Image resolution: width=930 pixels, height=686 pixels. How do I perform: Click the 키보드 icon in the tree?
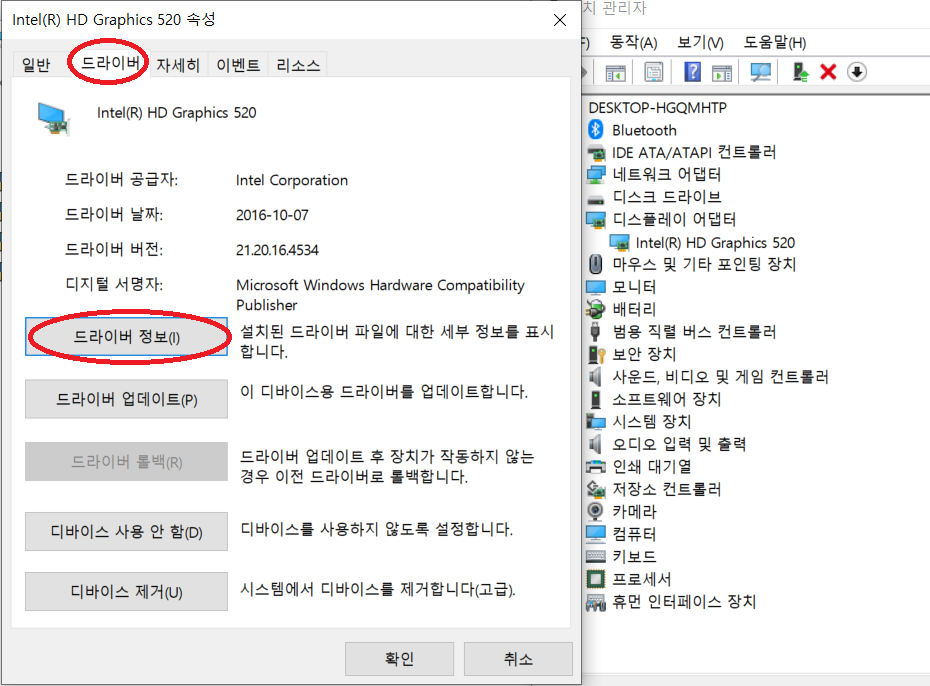pos(595,556)
